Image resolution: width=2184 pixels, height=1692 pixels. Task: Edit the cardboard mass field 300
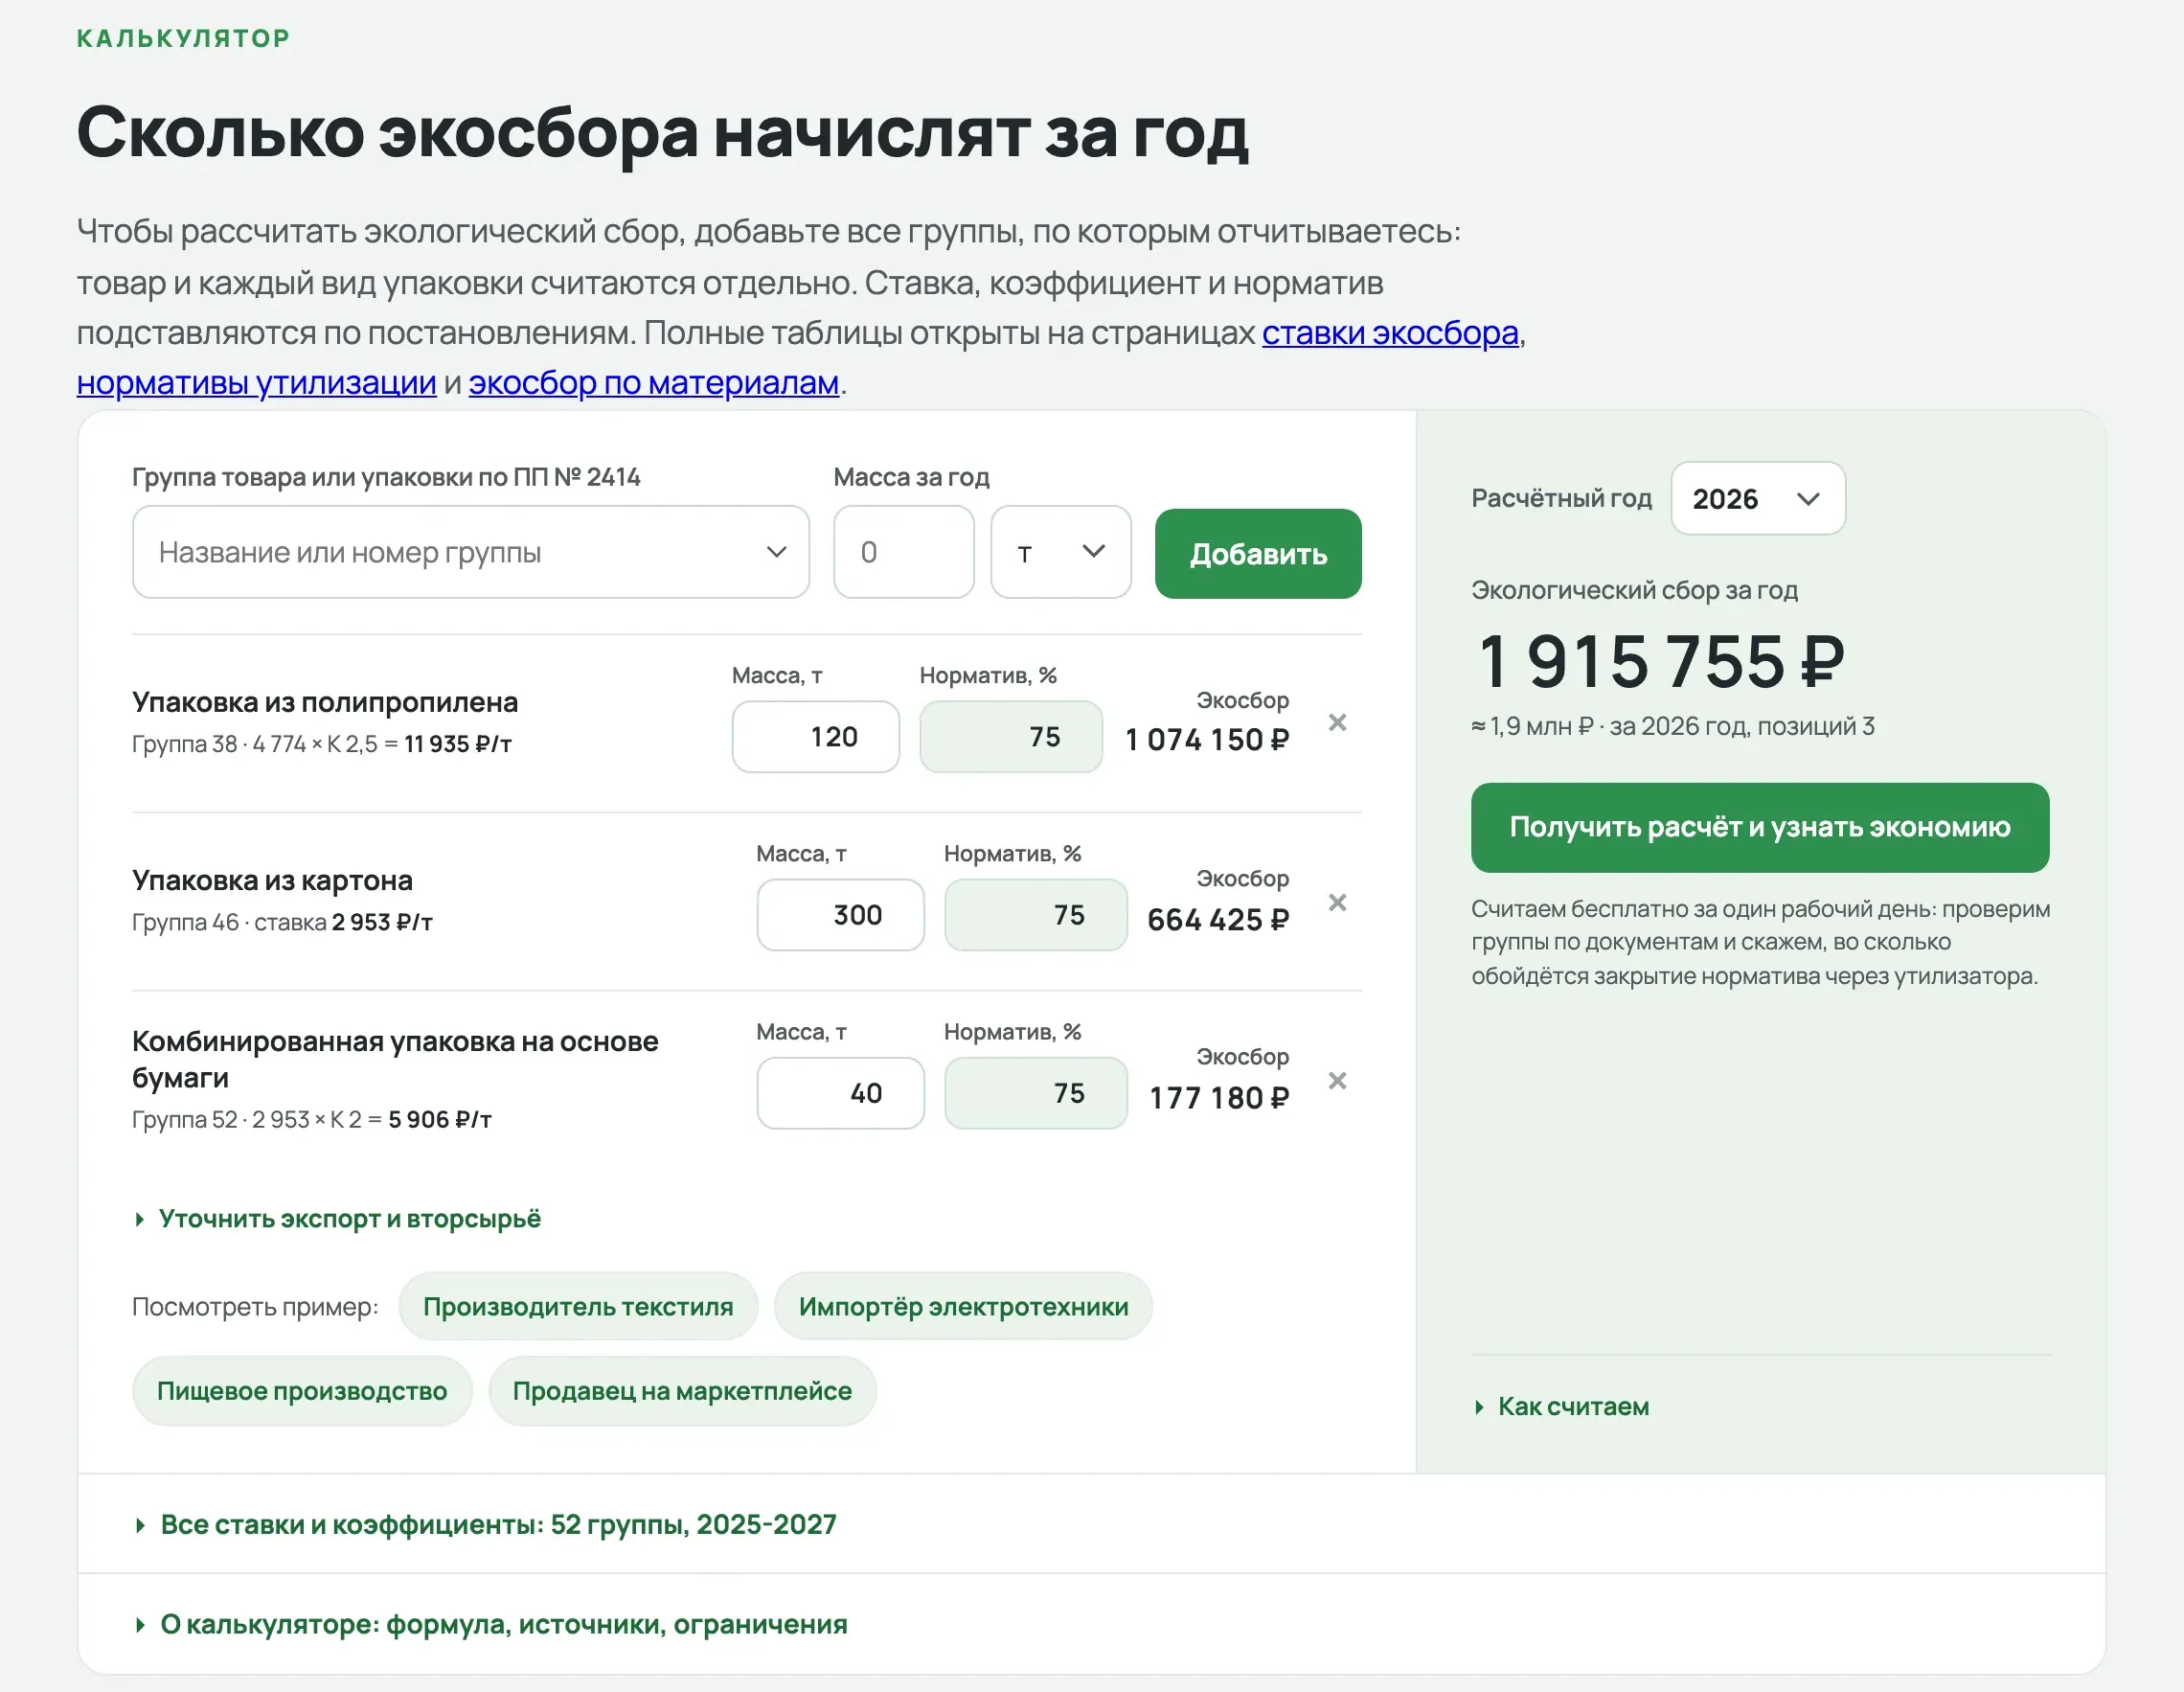pyautogui.click(x=841, y=915)
